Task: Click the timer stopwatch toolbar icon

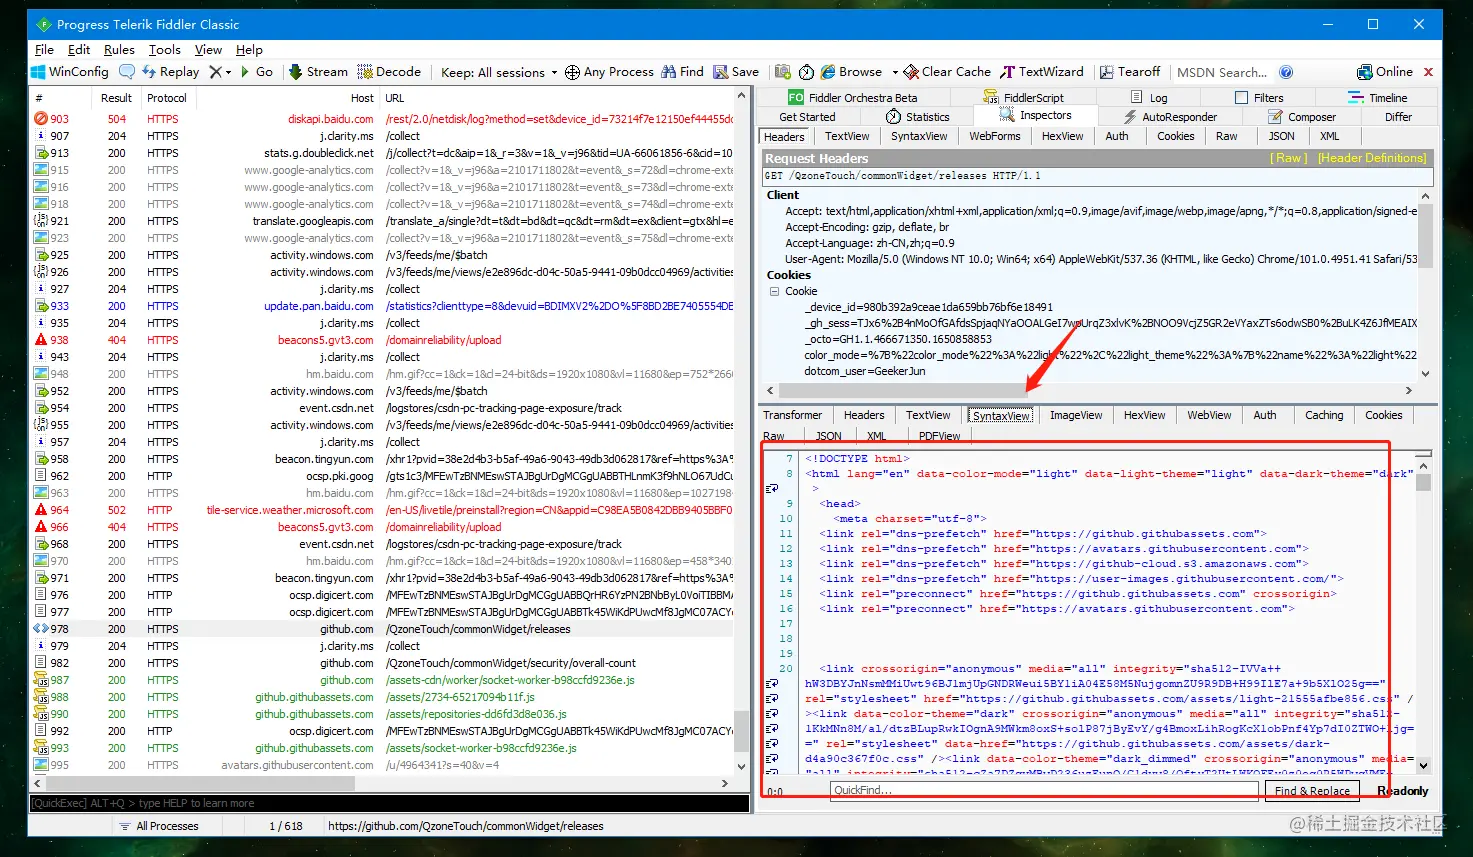Action: click(x=806, y=72)
